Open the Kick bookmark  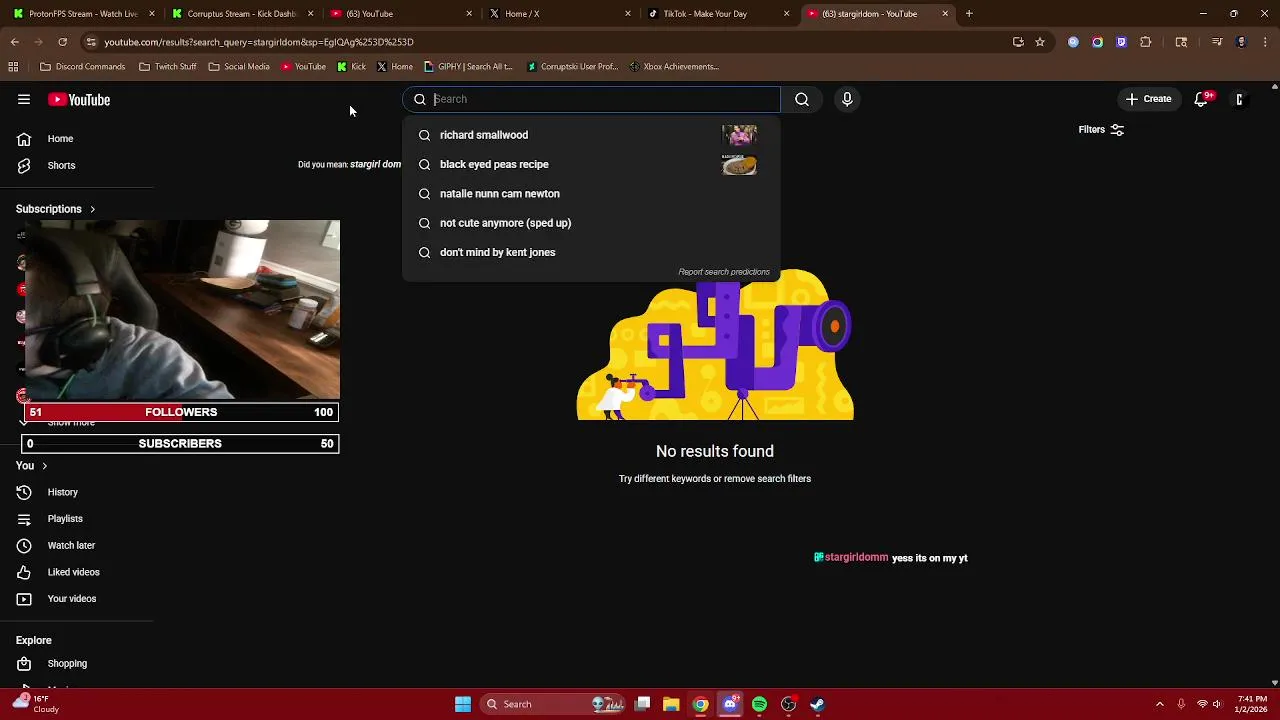tap(351, 67)
